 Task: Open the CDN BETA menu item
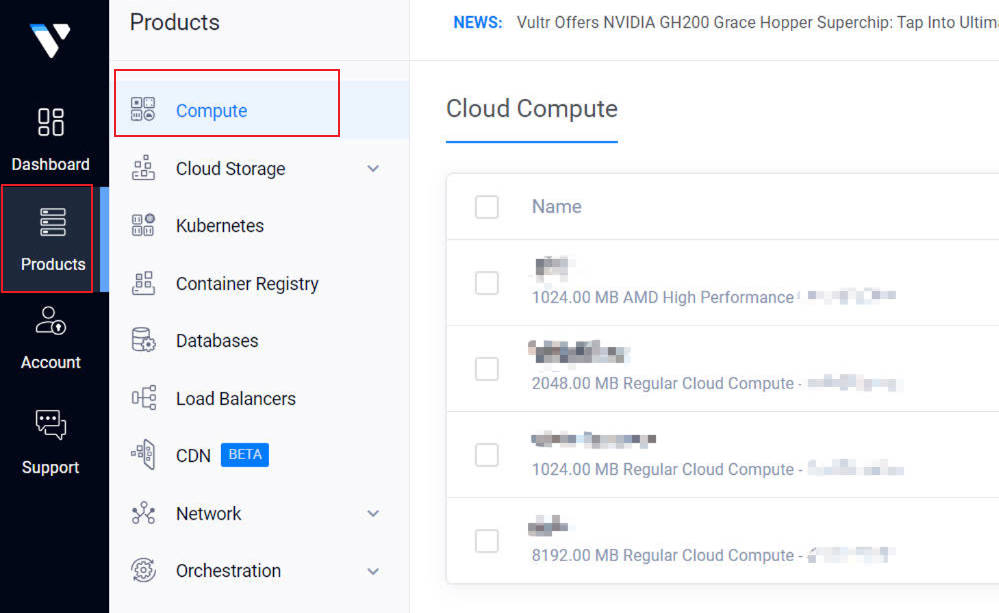click(193, 456)
